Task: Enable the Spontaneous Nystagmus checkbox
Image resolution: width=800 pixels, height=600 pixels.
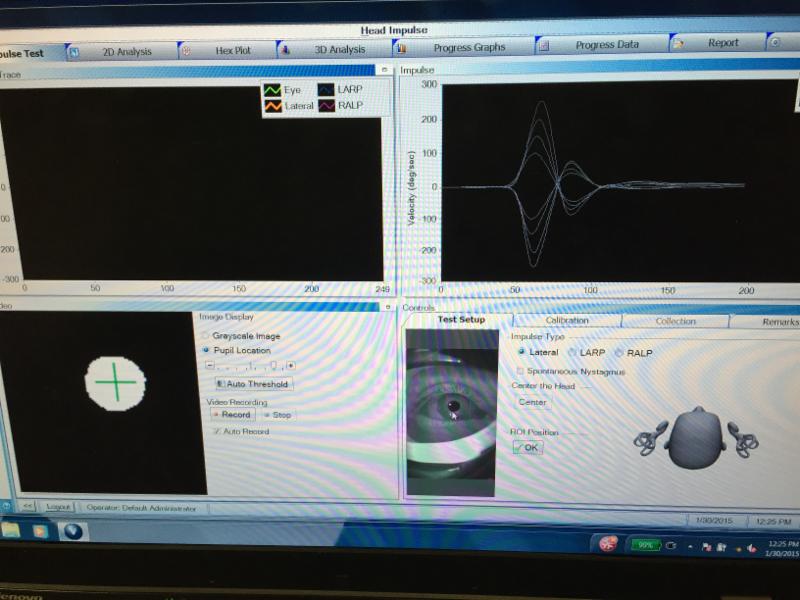Action: tap(520, 371)
